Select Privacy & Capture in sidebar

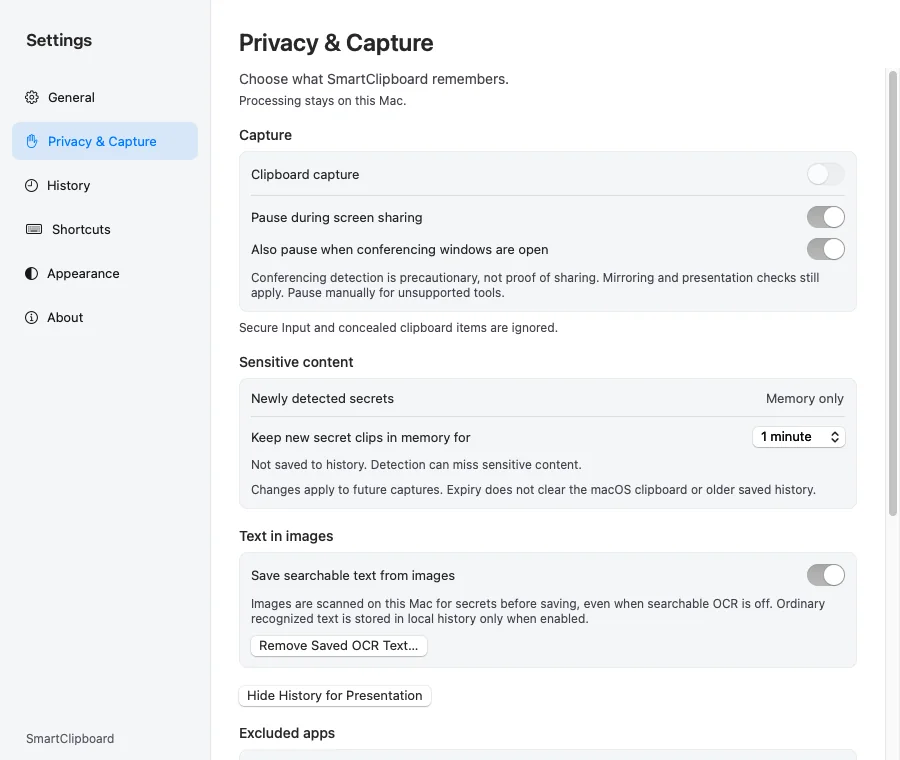[105, 141]
